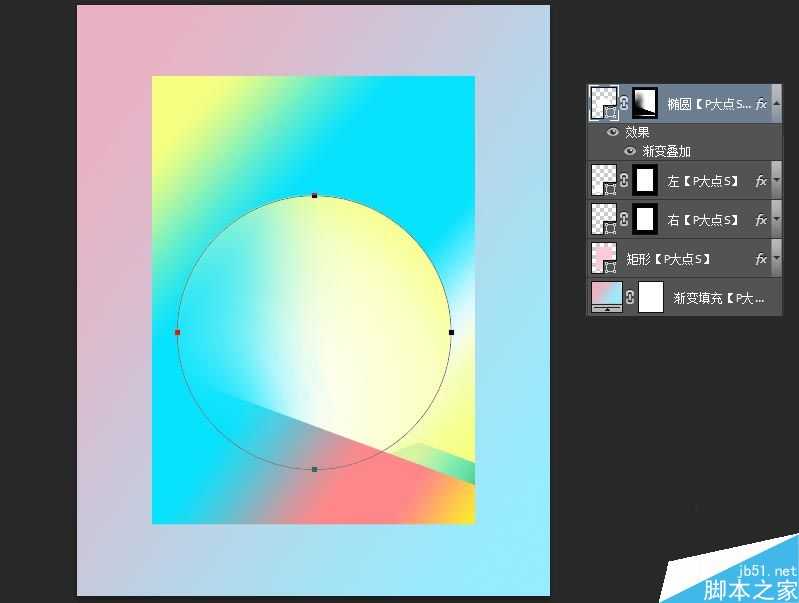Screen dimensions: 799x603
Task: Select the 渐变填充 layer white mask thumbnail
Action: click(651, 297)
